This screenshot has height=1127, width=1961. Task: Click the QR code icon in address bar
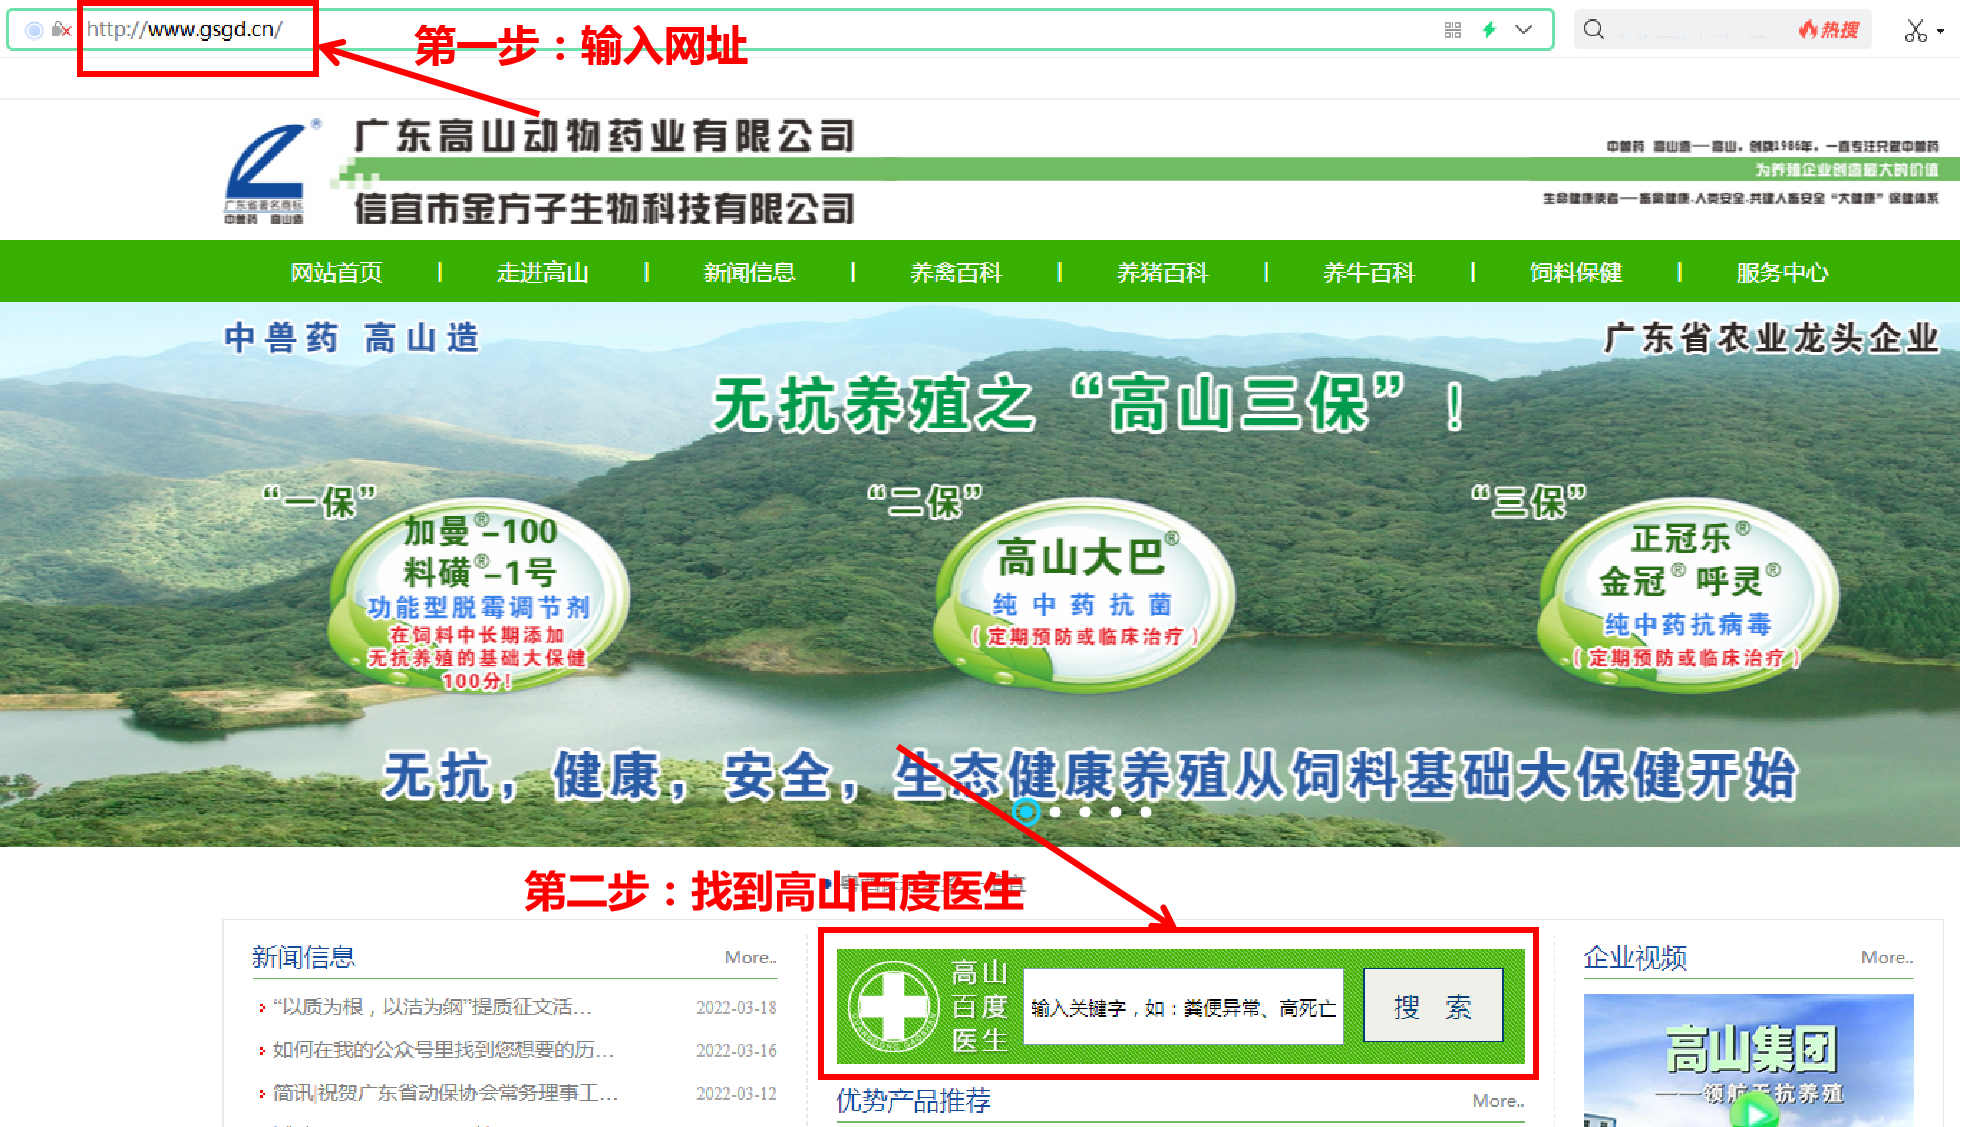click(1453, 30)
